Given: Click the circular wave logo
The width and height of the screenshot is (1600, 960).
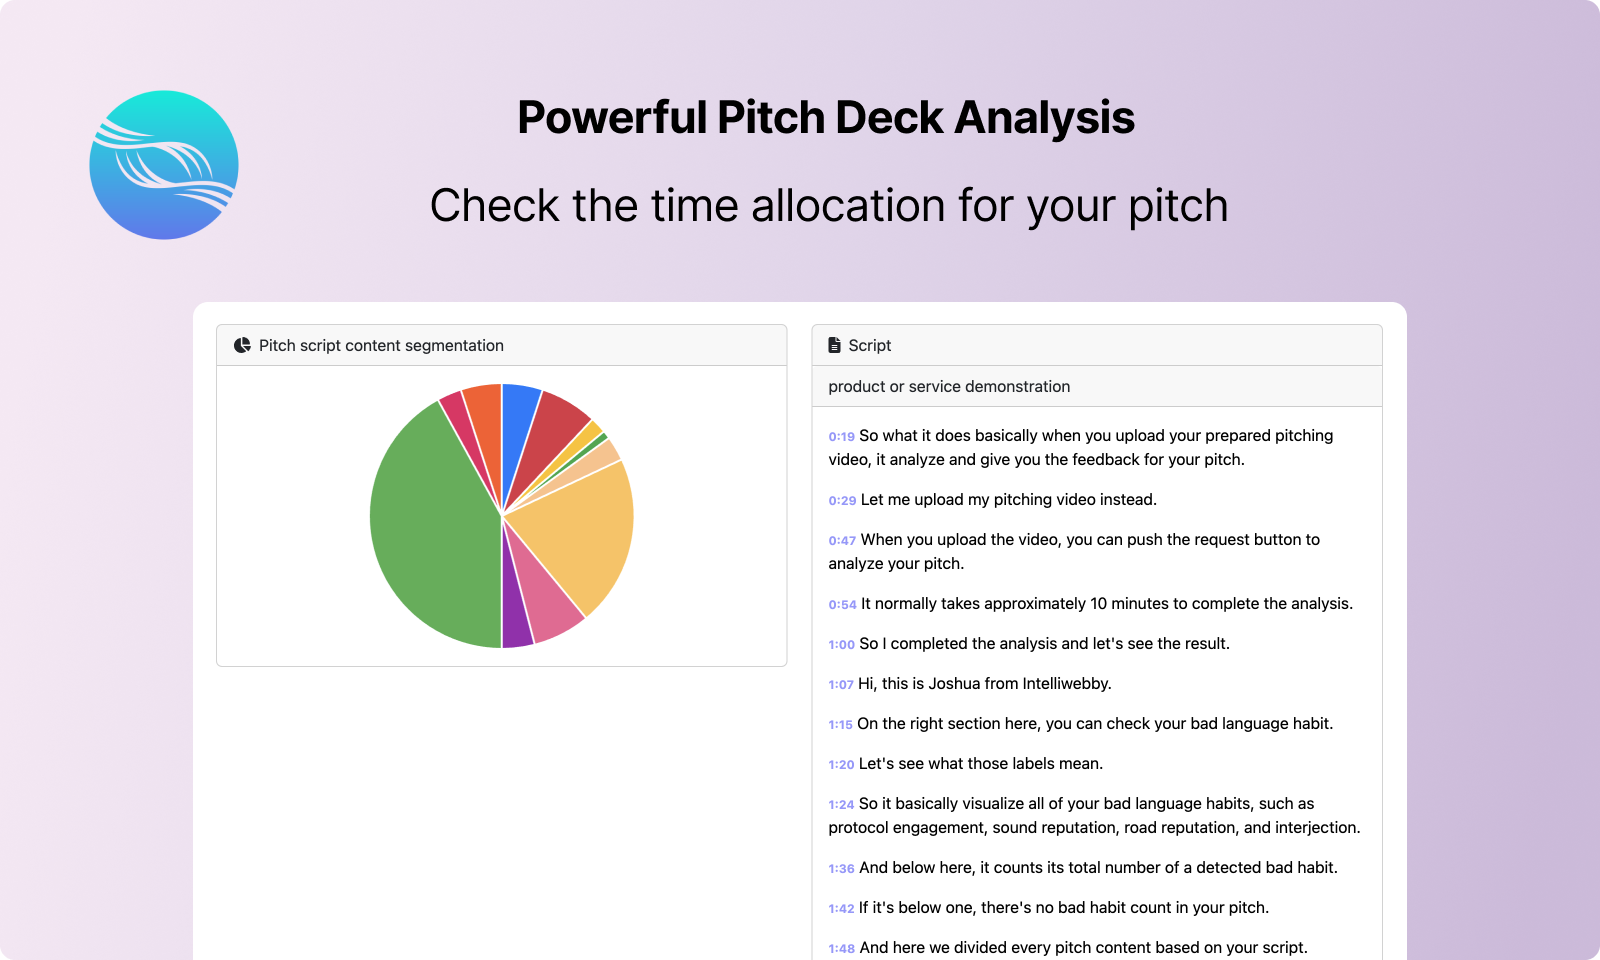Looking at the screenshot, I should [164, 164].
